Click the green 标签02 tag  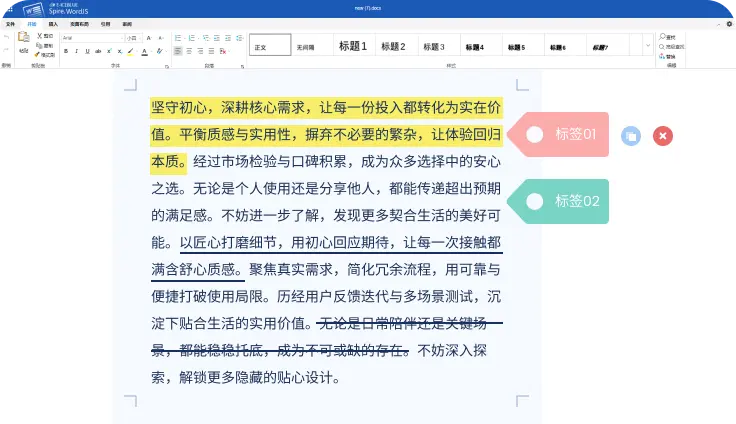pyautogui.click(x=558, y=201)
